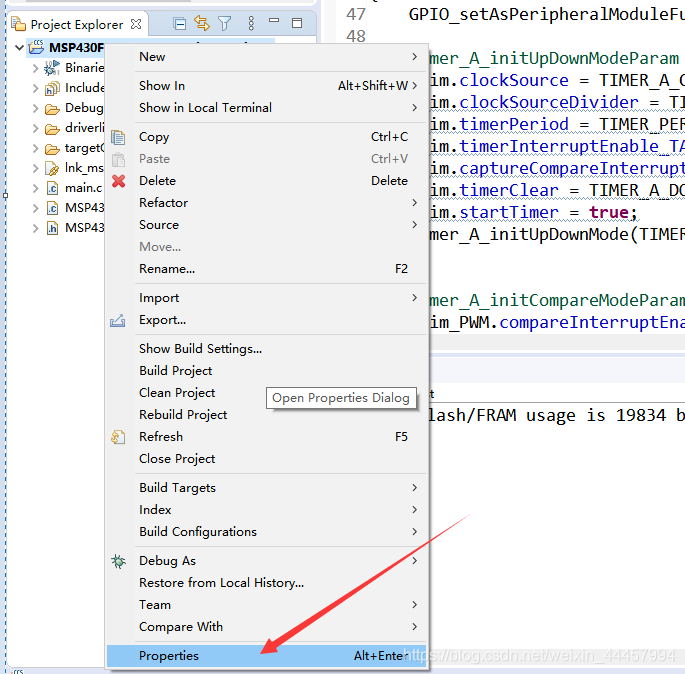Expand the main.c file node
Image resolution: width=685 pixels, height=674 pixels.
[36, 188]
